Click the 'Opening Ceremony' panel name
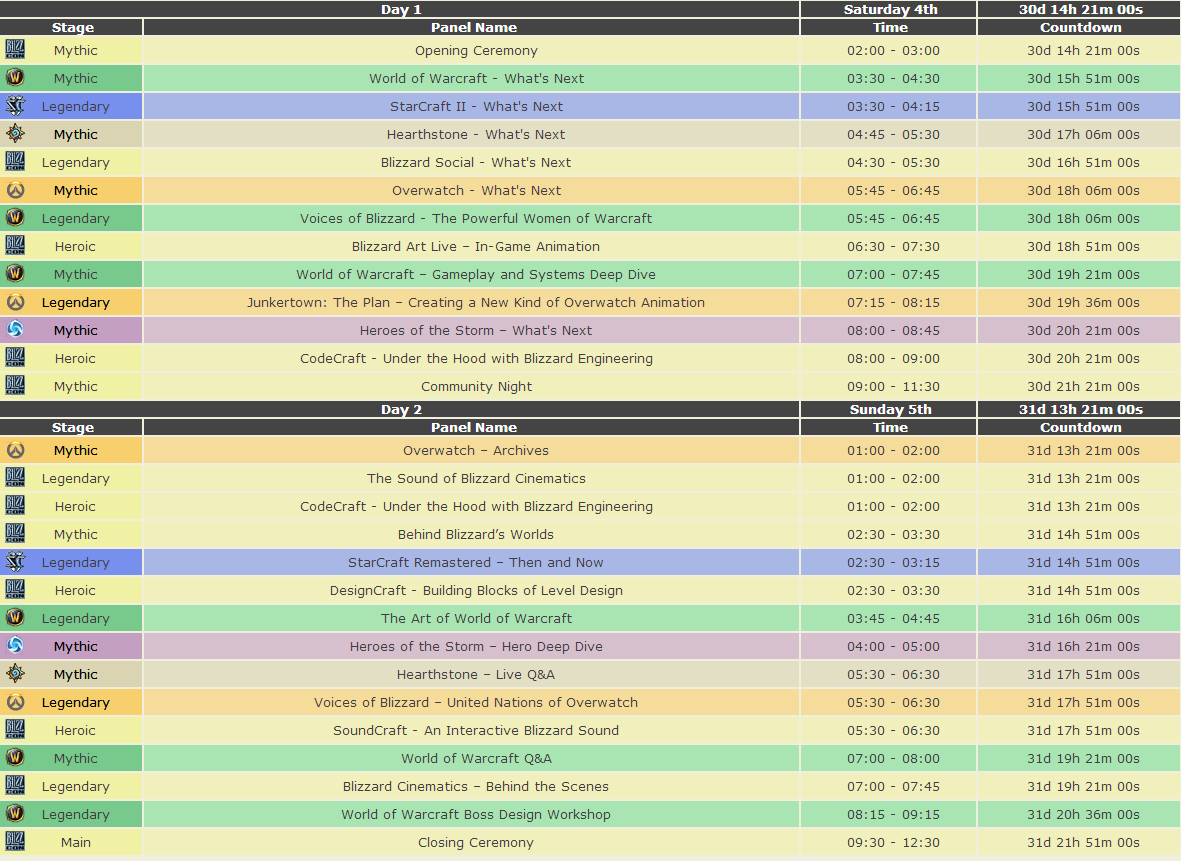Image resolution: width=1181 pixels, height=861 pixels. (x=476, y=50)
